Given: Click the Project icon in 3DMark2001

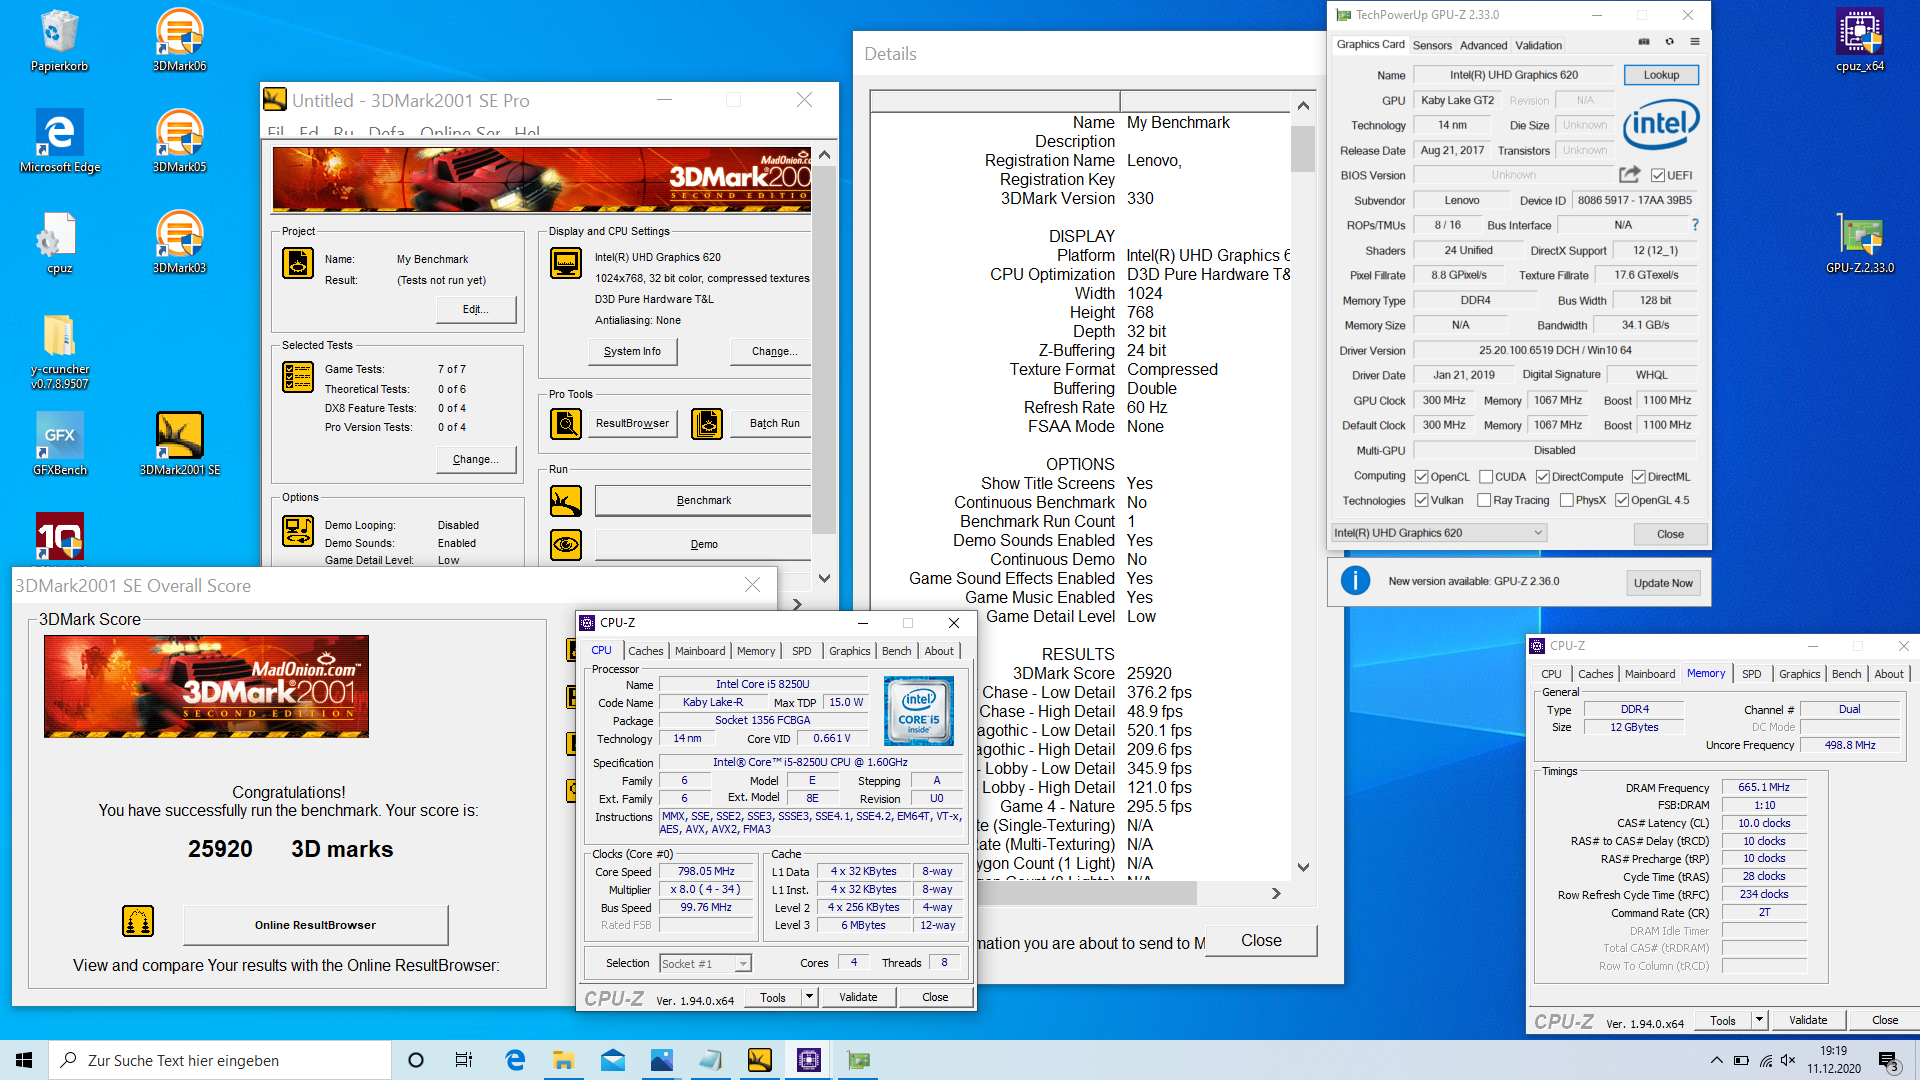Looking at the screenshot, I should [298, 263].
